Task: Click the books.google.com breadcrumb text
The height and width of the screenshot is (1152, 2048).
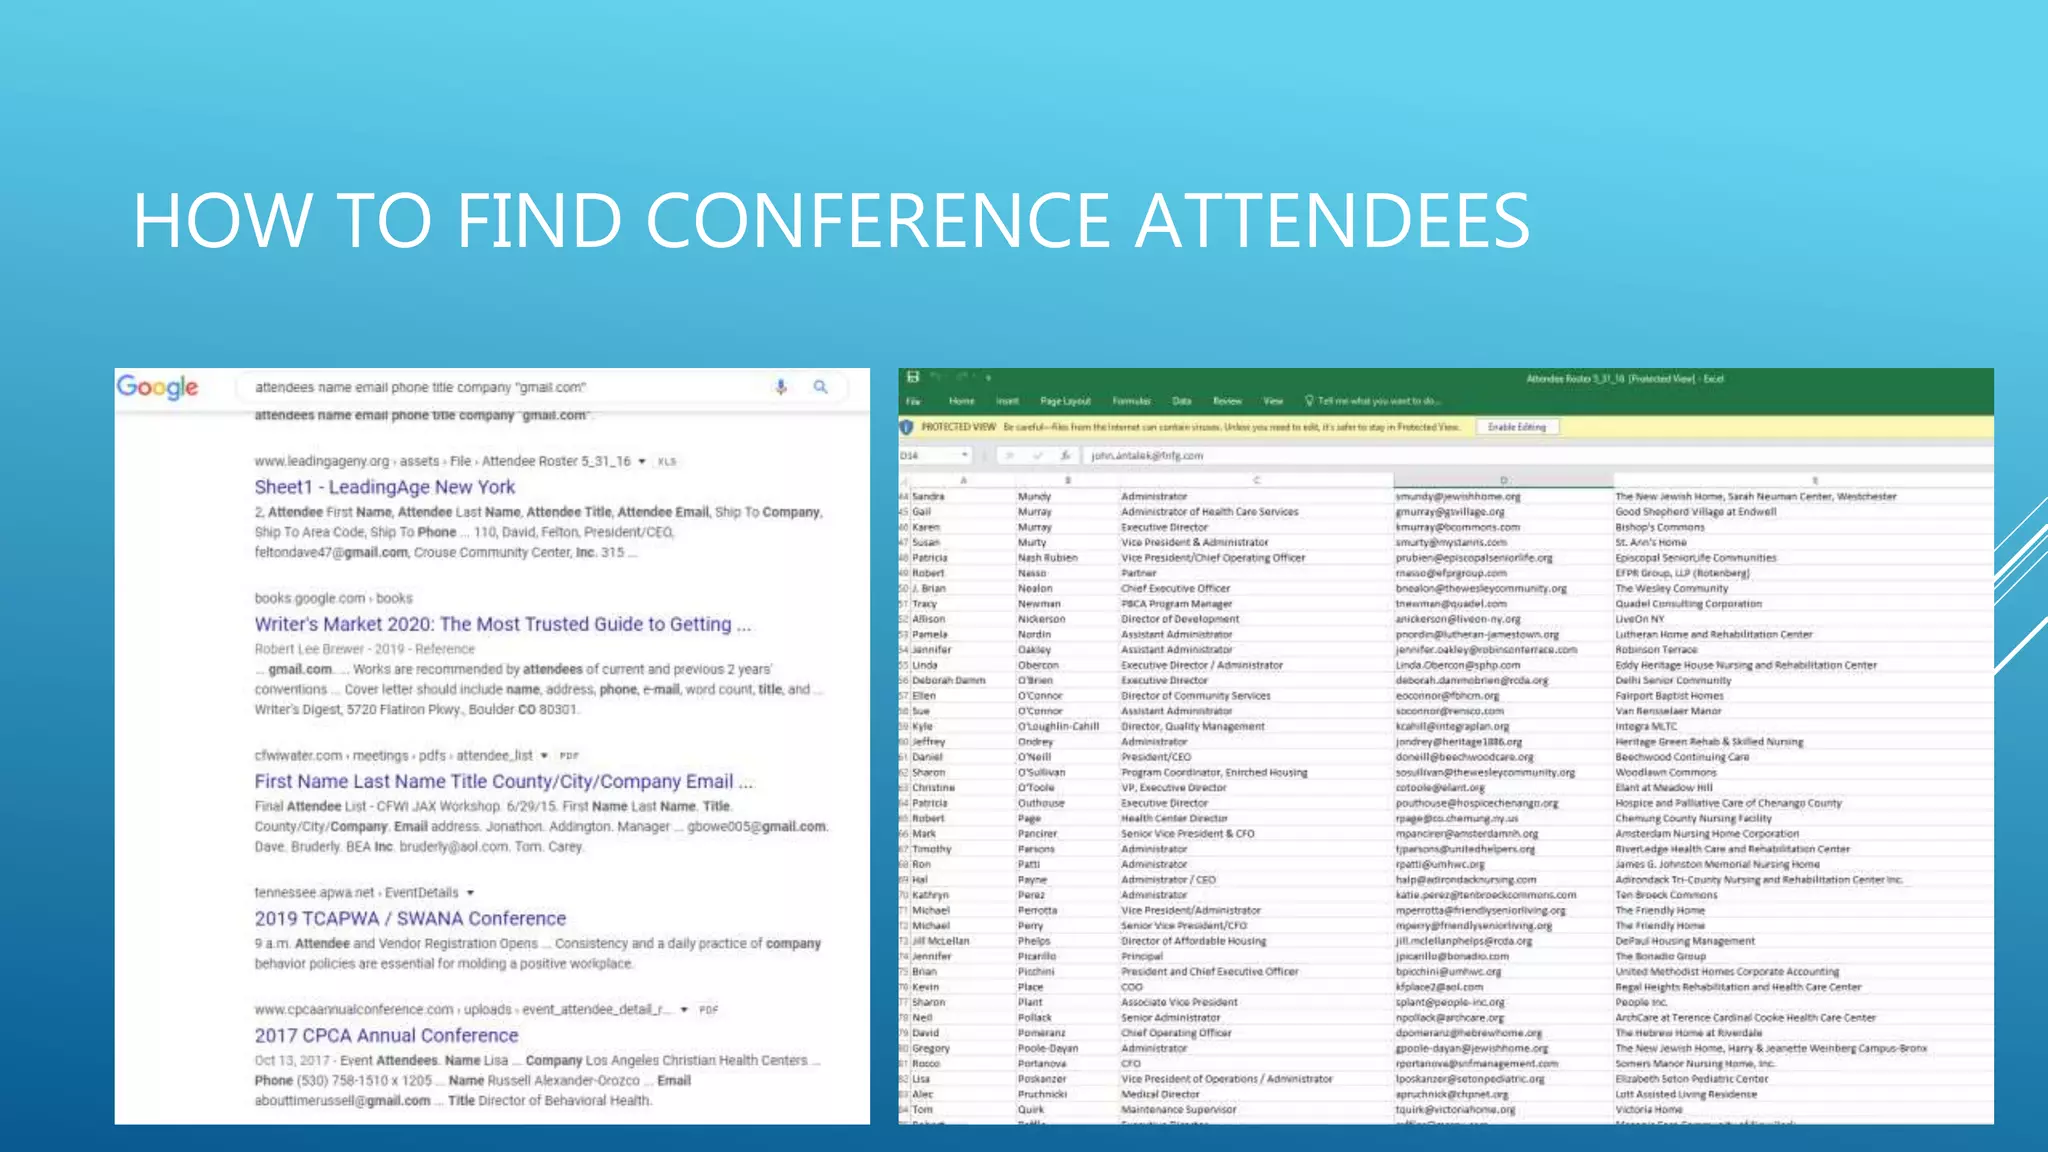Action: click(x=333, y=598)
